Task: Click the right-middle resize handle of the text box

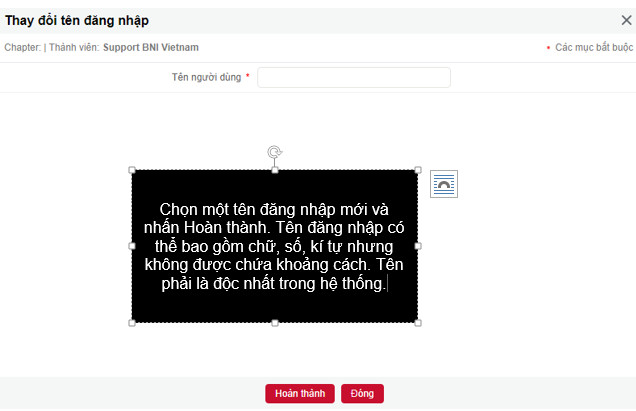Action: pos(418,246)
